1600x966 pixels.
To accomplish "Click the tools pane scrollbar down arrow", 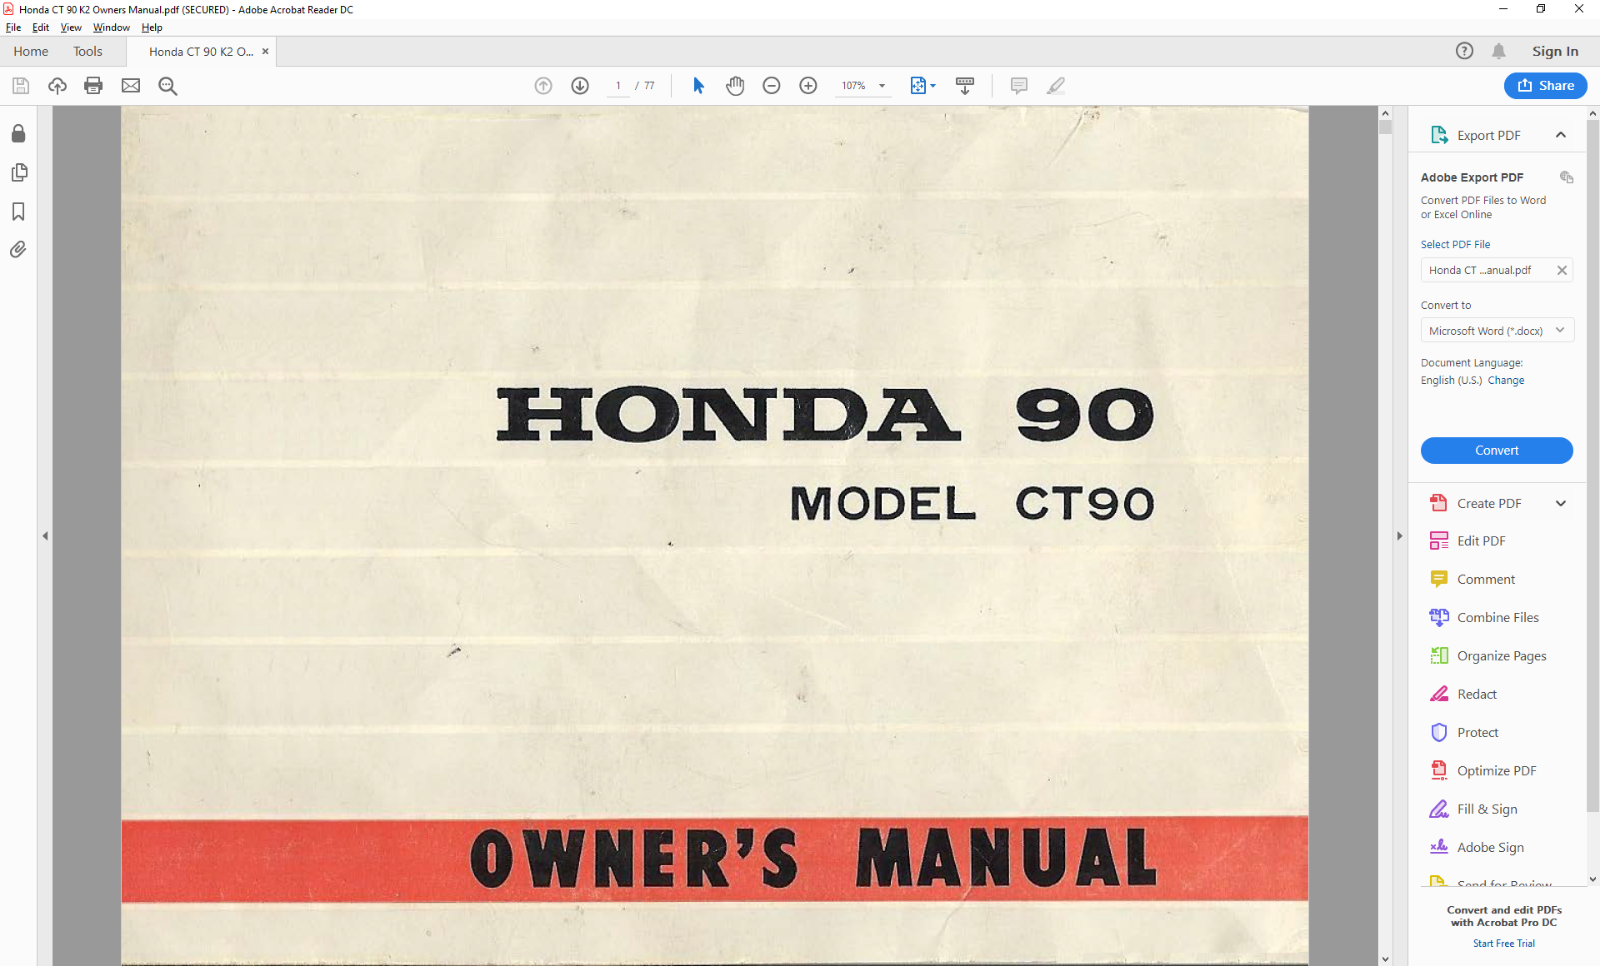I will point(1593,880).
